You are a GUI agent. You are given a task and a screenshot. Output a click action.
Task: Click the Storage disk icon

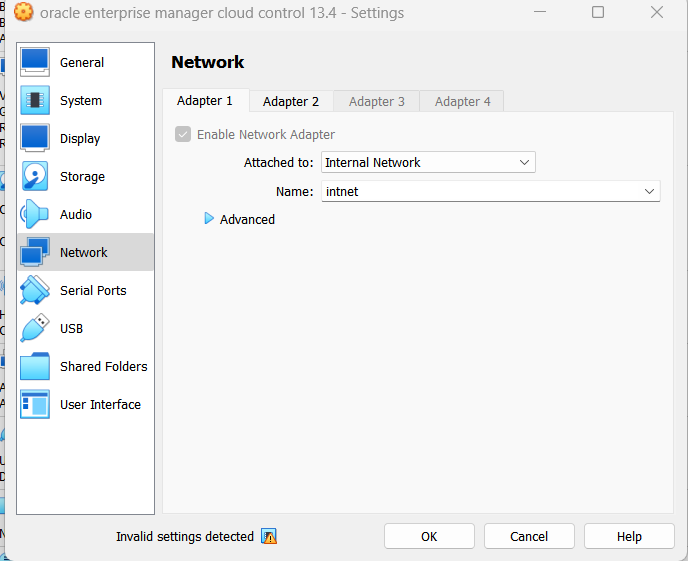[x=35, y=176]
